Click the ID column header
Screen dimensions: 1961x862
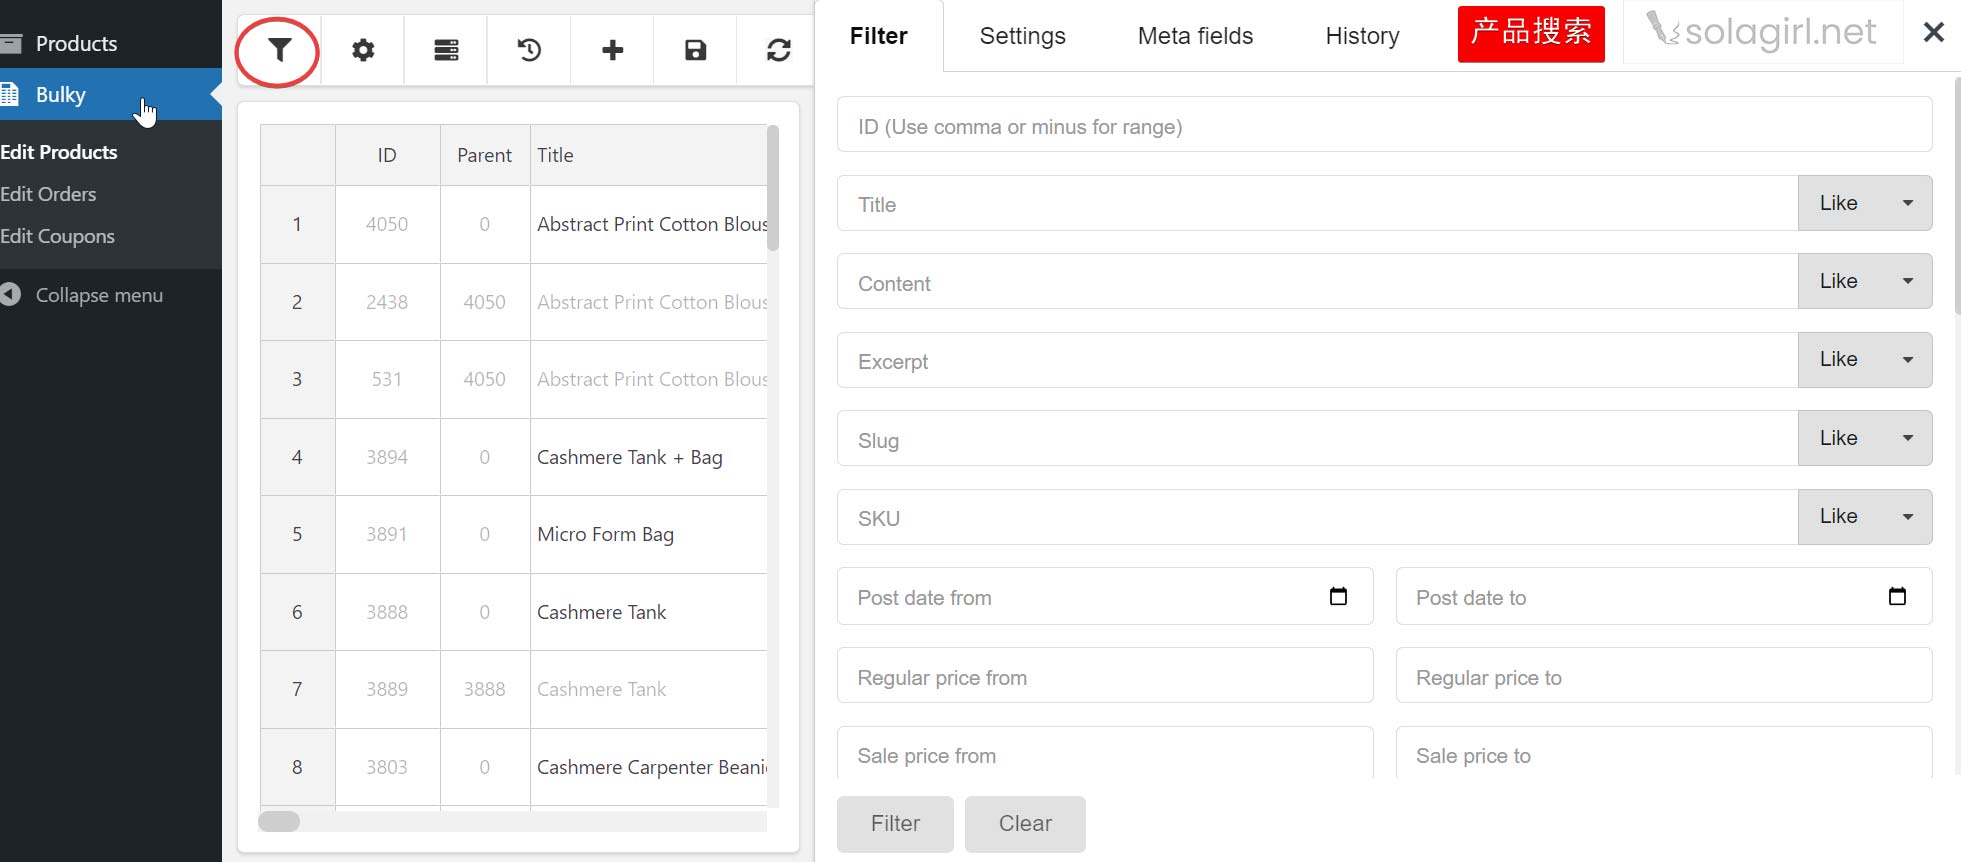click(387, 155)
